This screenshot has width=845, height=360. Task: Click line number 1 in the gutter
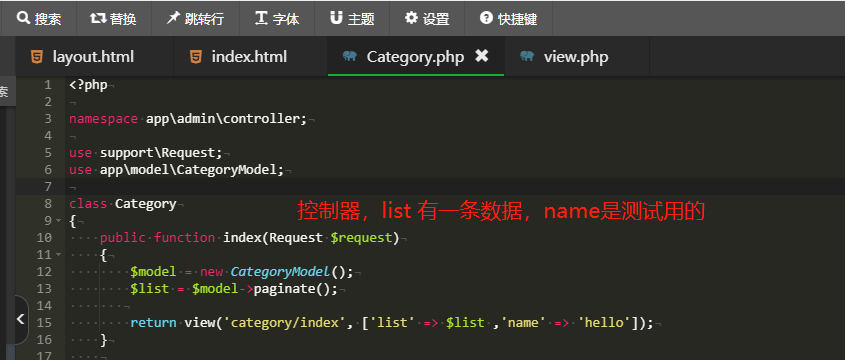(x=48, y=85)
